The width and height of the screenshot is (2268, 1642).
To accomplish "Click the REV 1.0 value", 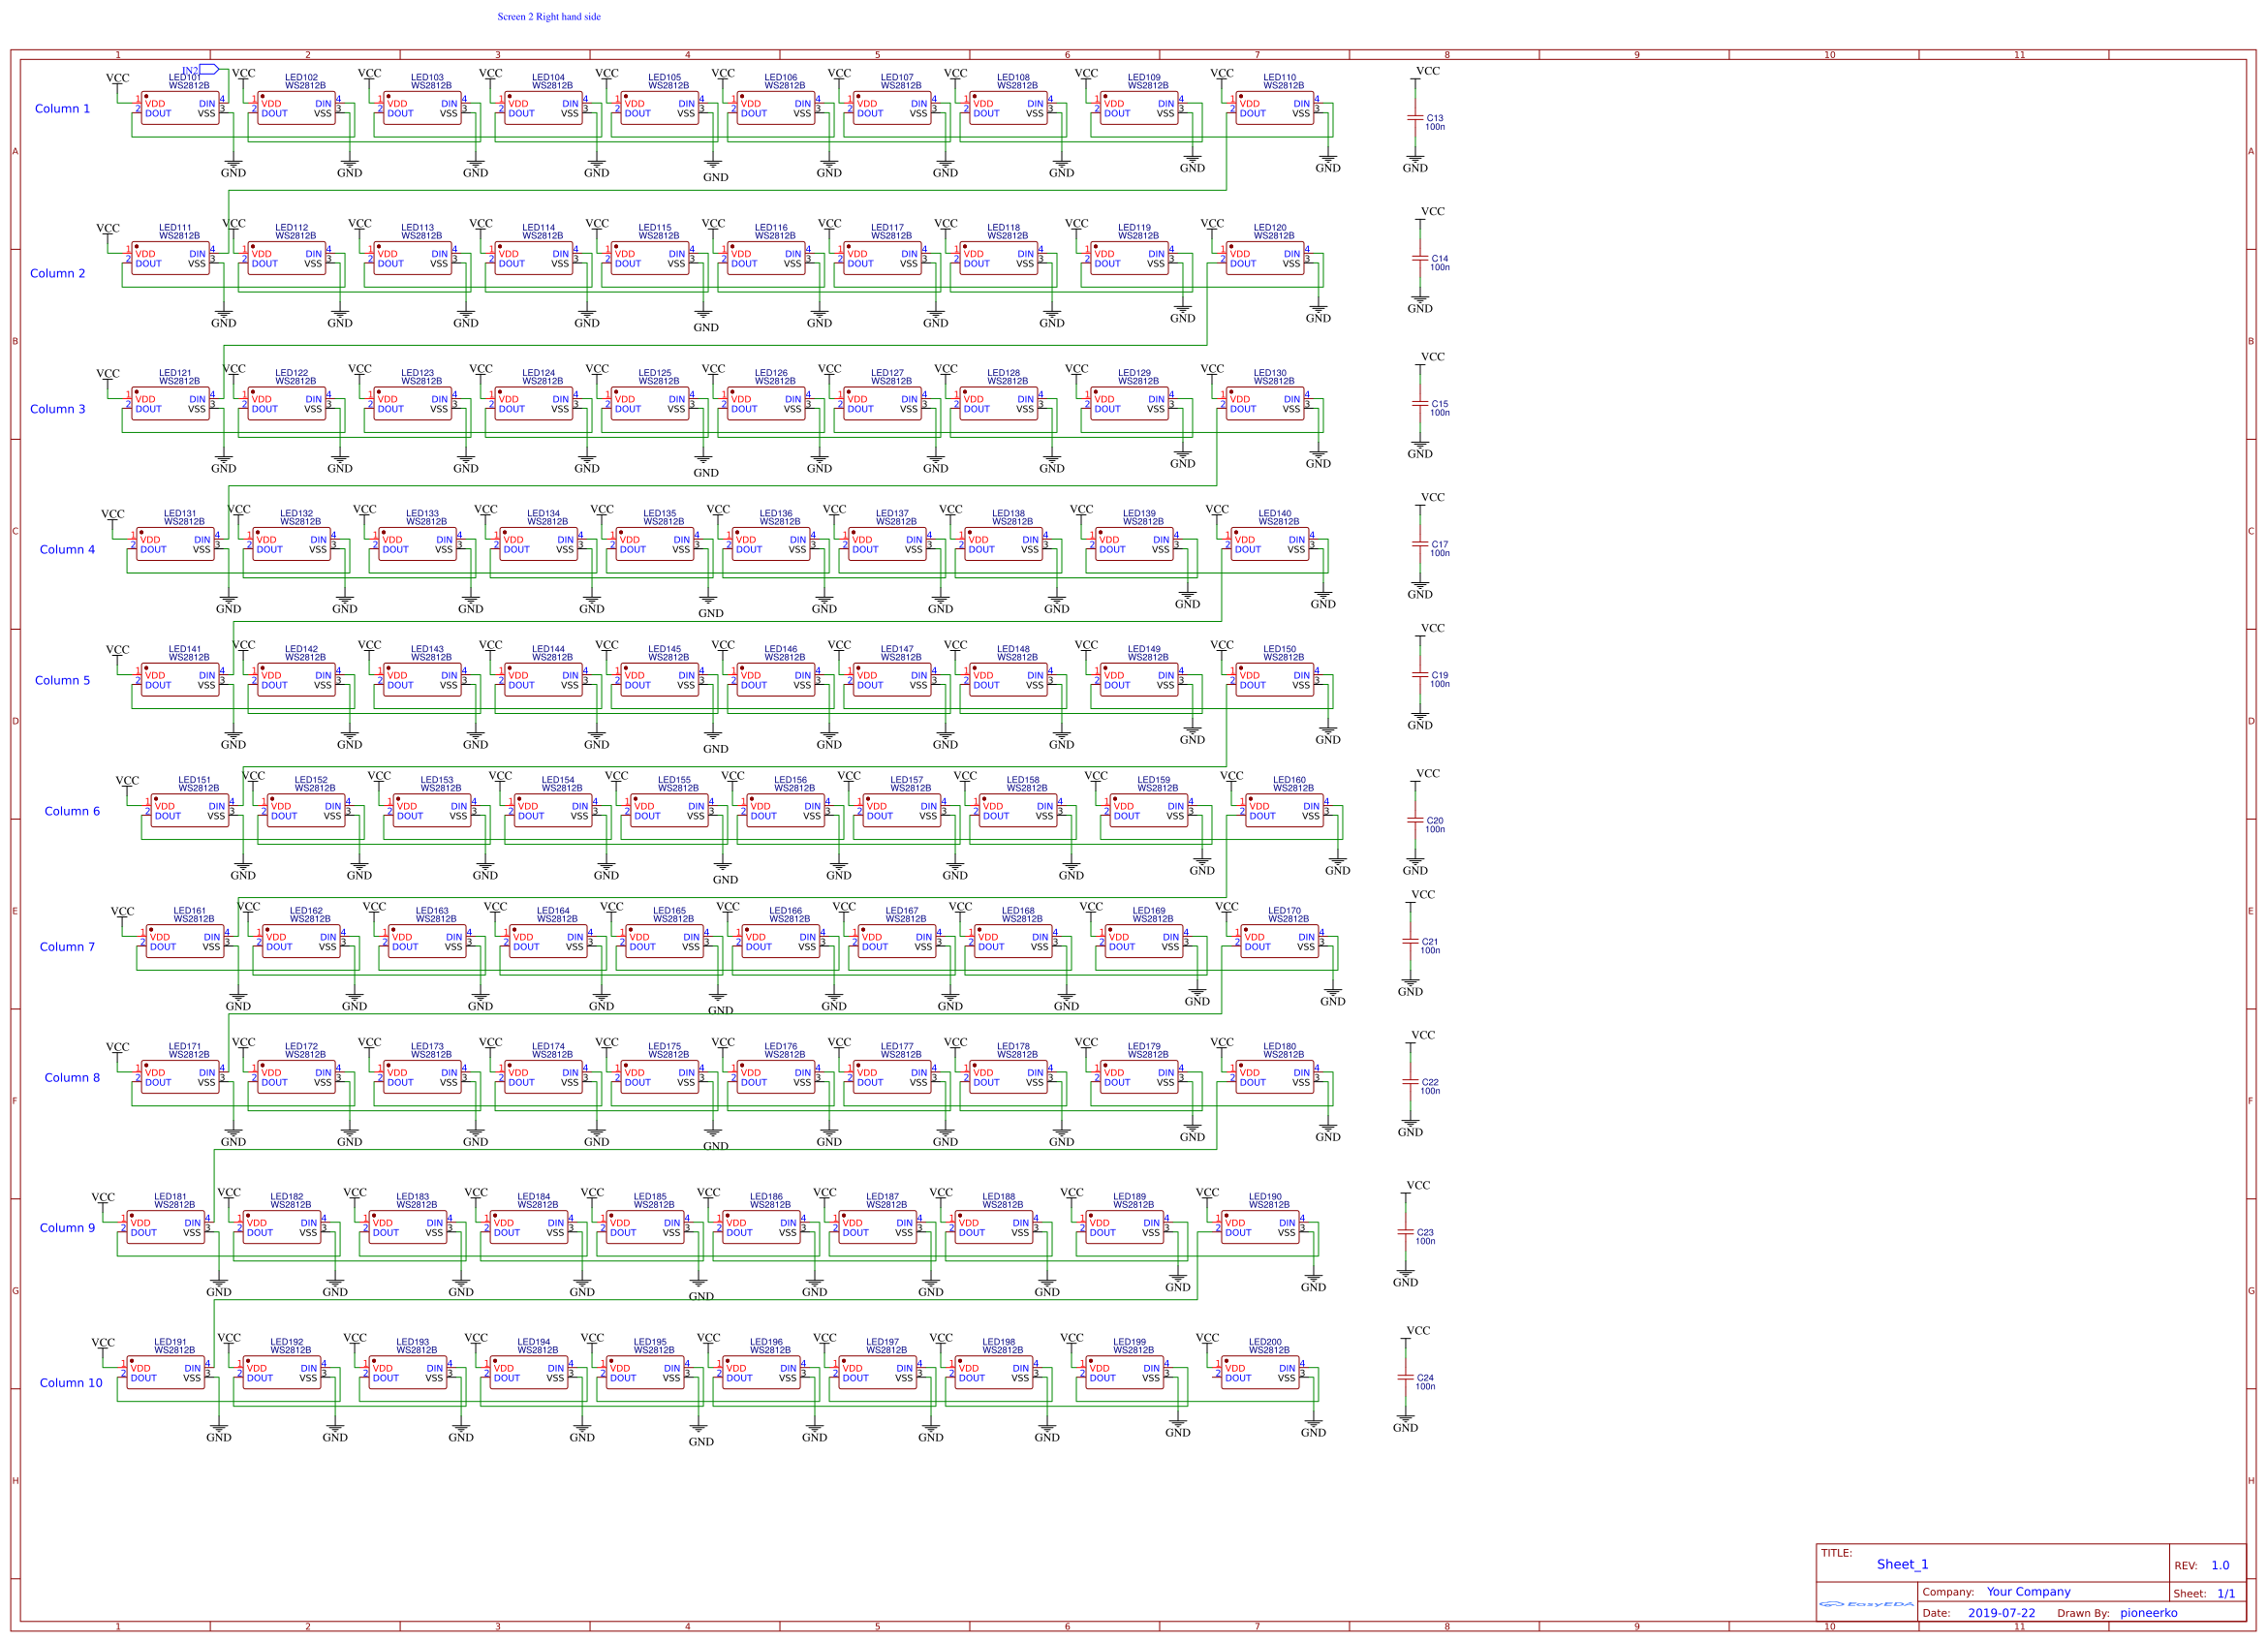I will 2220,1565.
